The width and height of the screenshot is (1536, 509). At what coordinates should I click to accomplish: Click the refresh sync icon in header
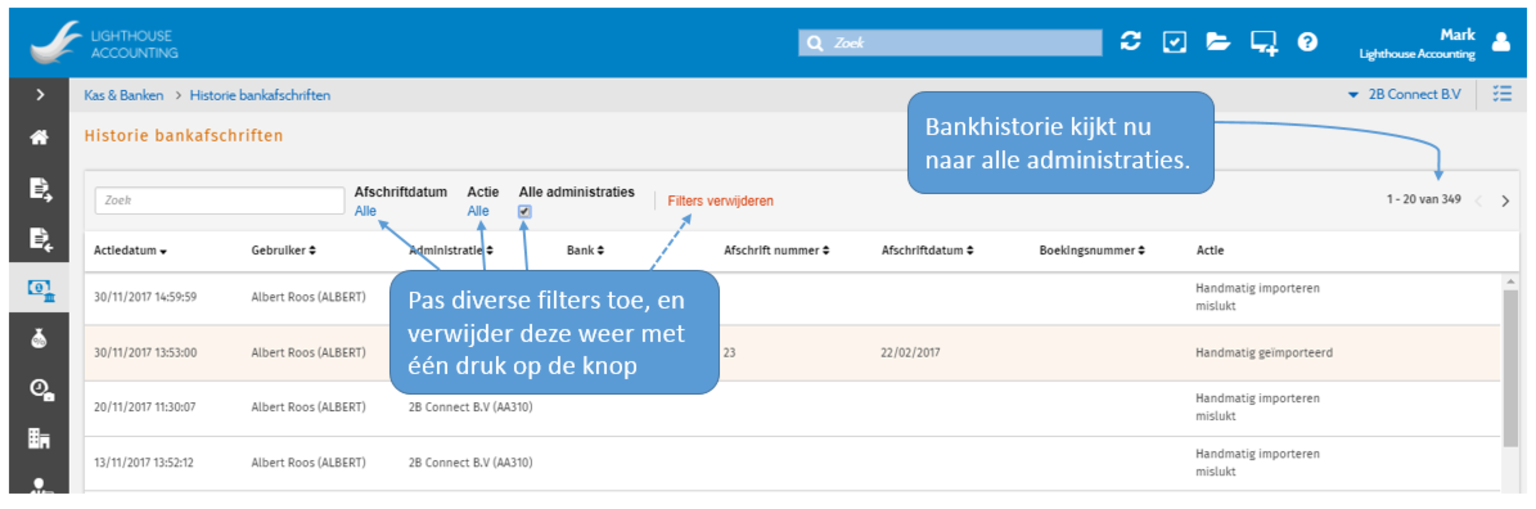1130,42
